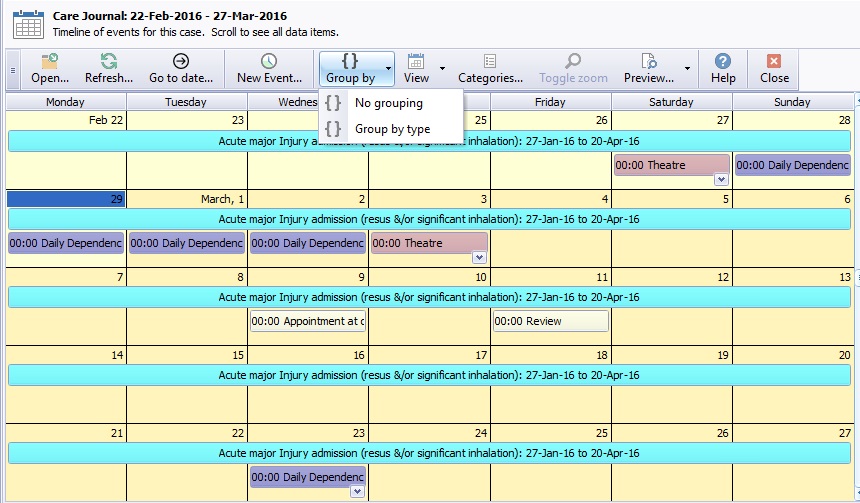Viewport: 860px width, 503px height.
Task: Choose Group by type option
Action: (x=392, y=129)
